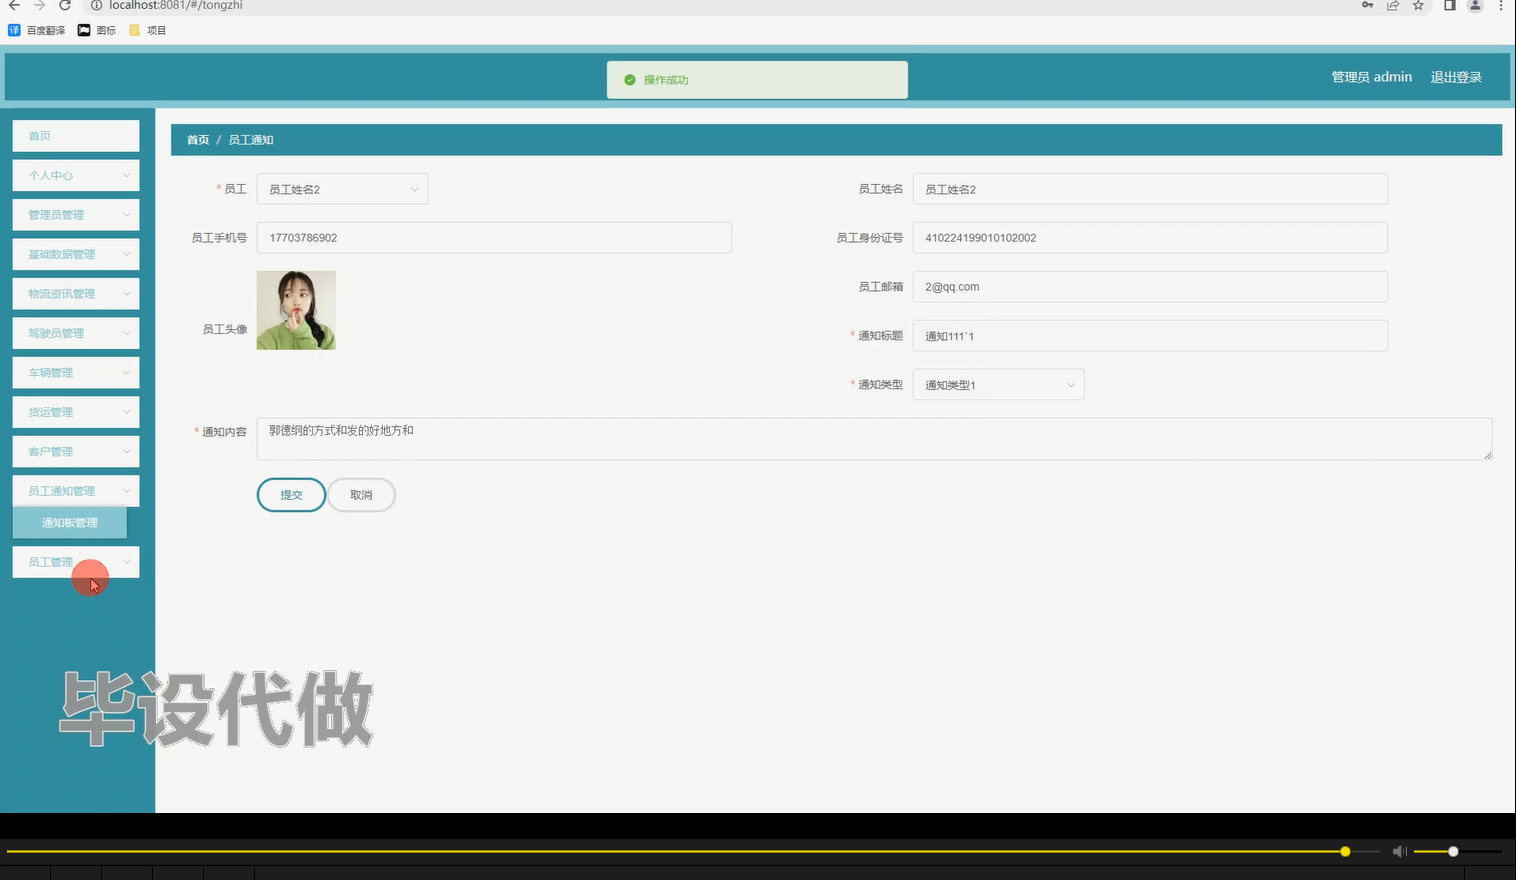Expand the 物流资讯管理 sidebar menu
Image resolution: width=1516 pixels, height=880 pixels.
(x=76, y=294)
